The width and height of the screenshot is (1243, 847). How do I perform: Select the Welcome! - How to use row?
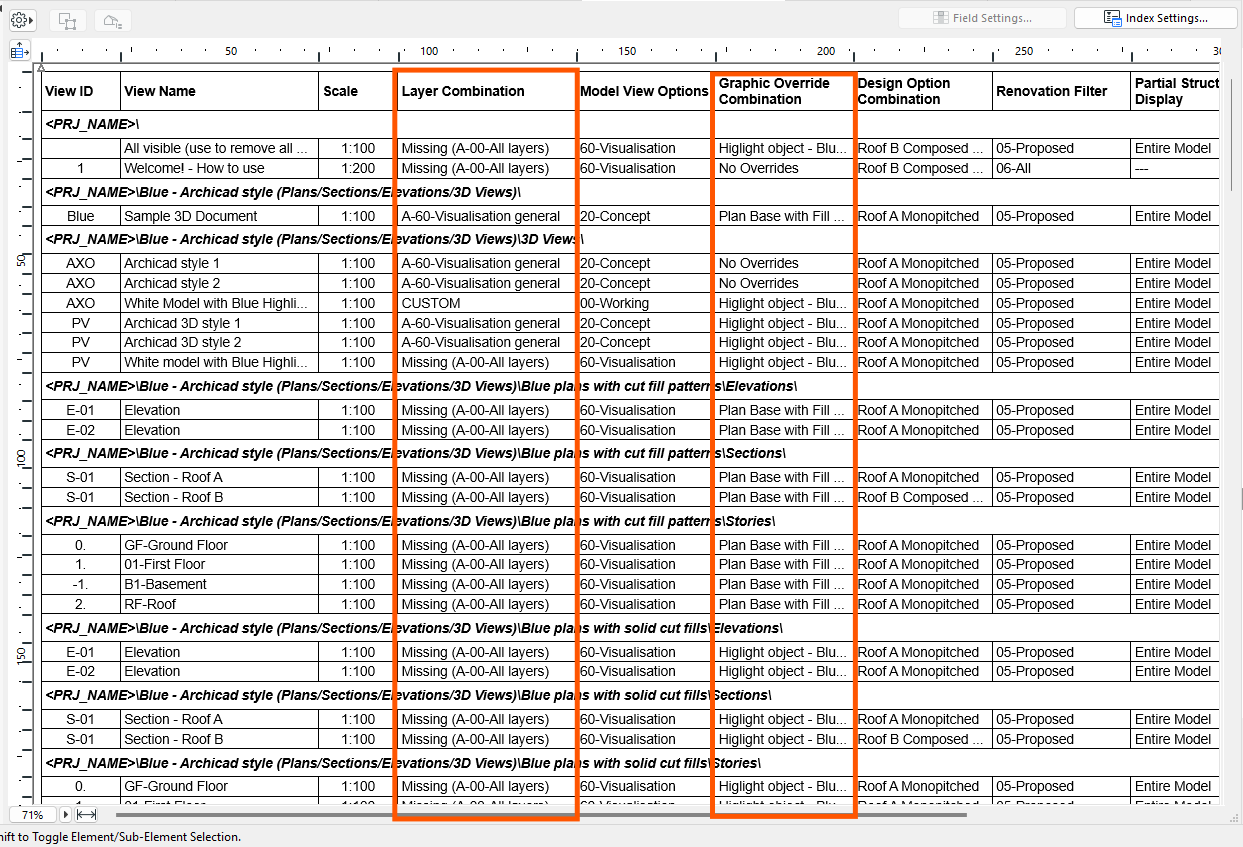click(630, 168)
